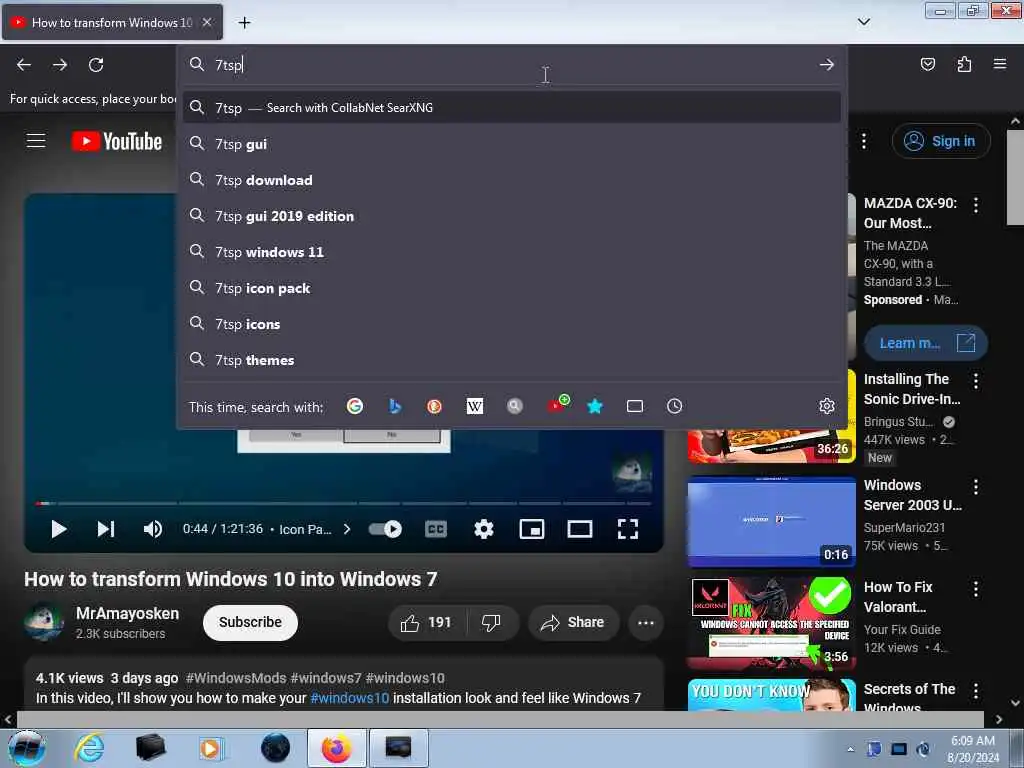Open Windows Media Player taskbar icon

[x=210, y=748]
